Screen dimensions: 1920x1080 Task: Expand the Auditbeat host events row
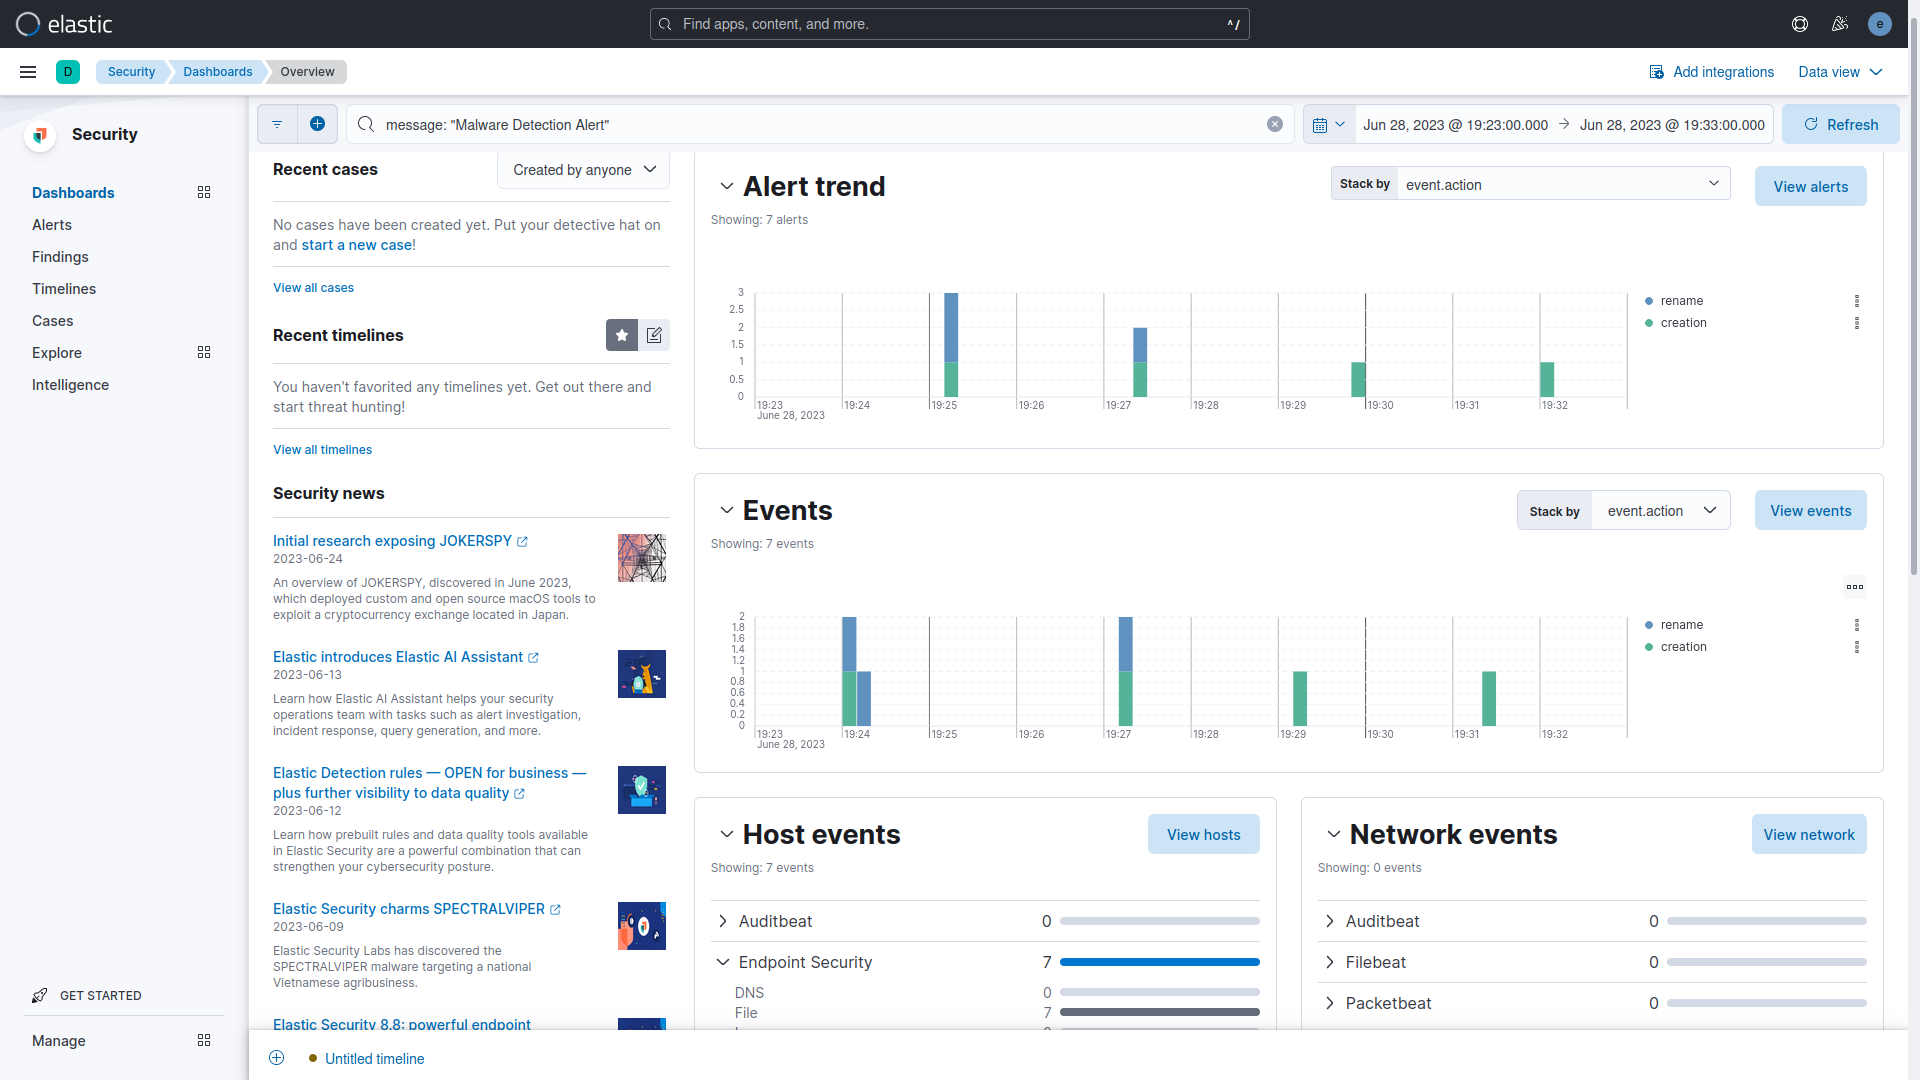coord(723,921)
